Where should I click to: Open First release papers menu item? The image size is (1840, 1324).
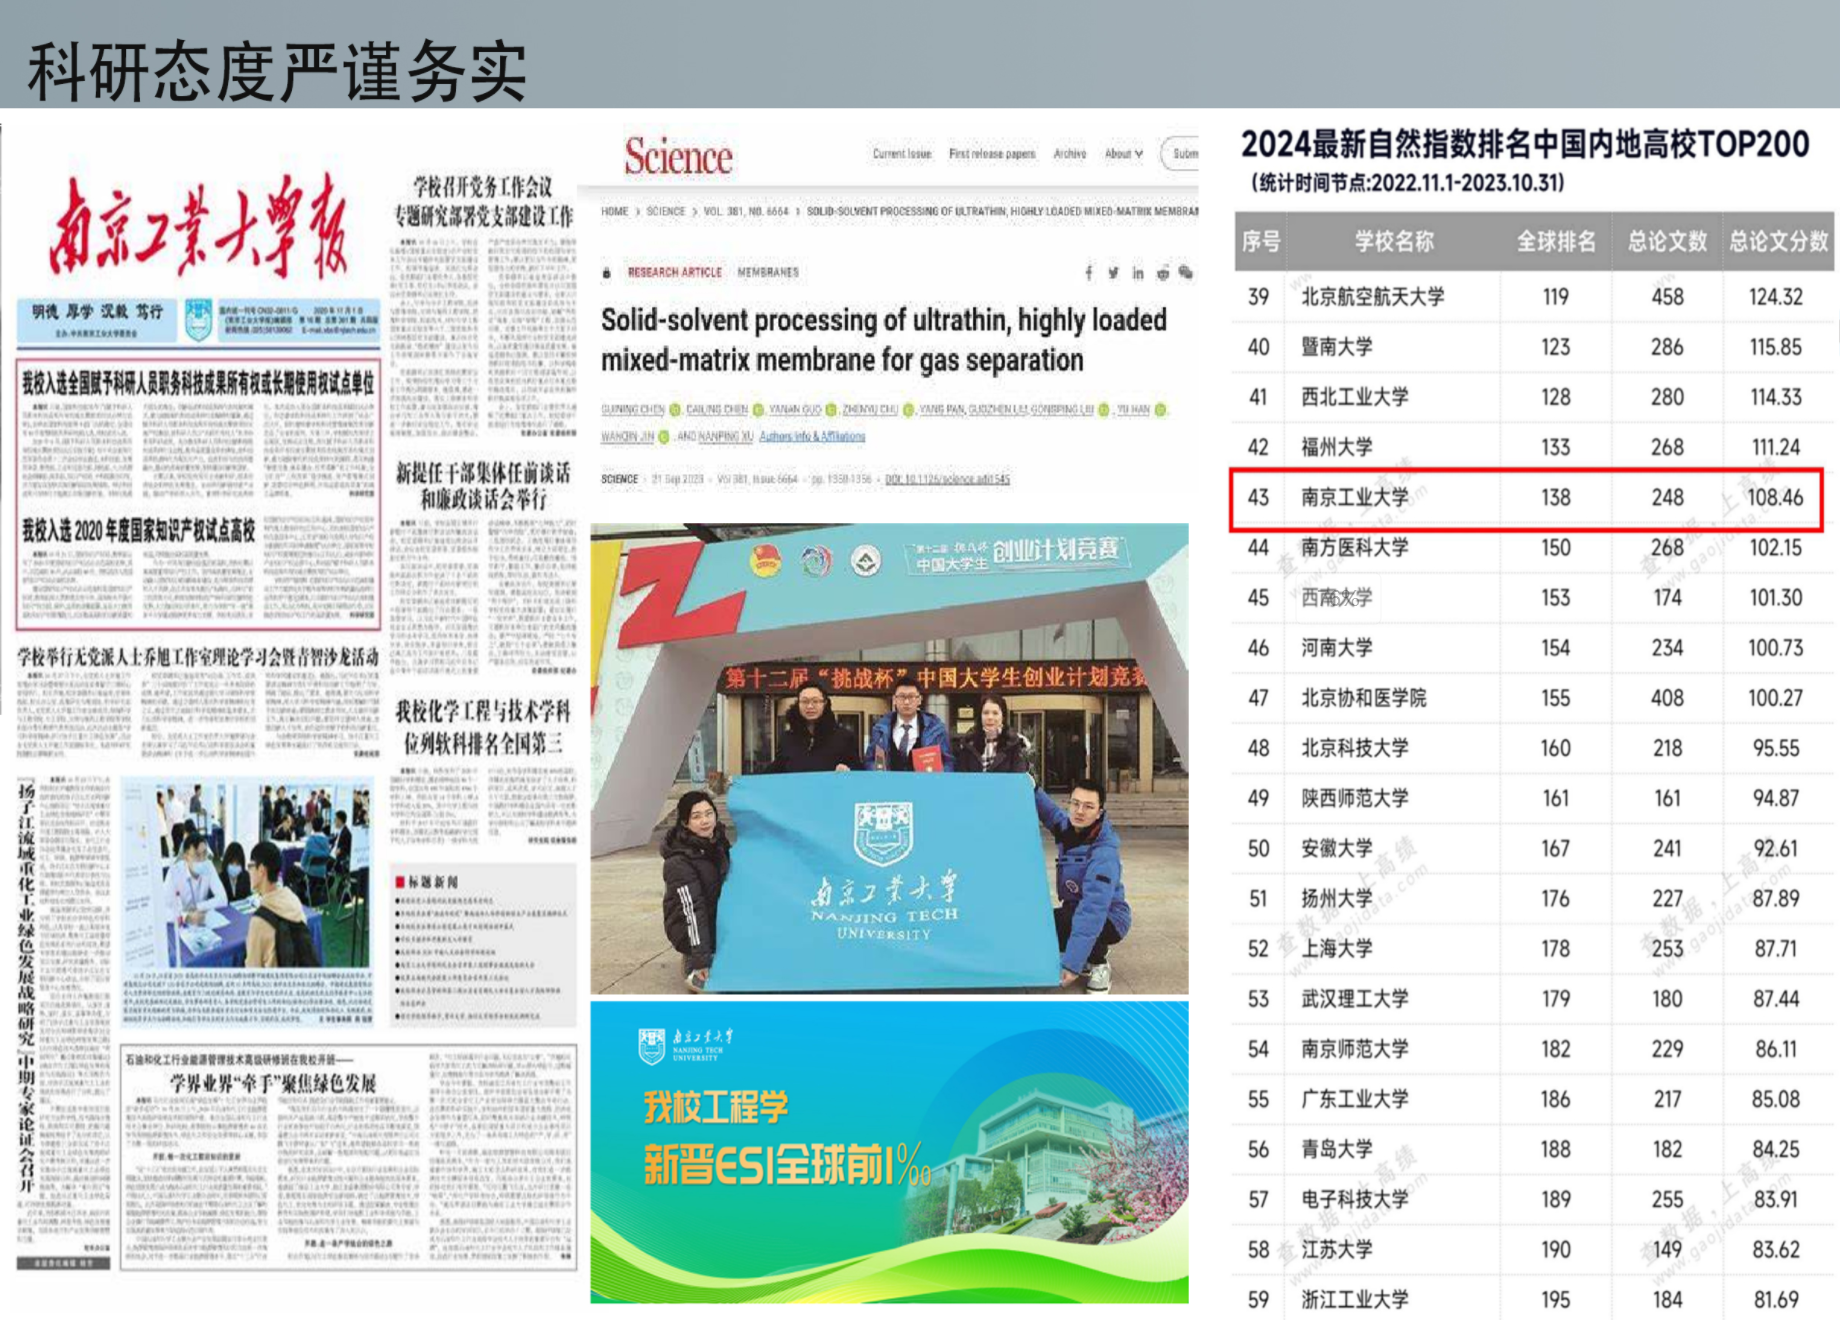point(992,154)
